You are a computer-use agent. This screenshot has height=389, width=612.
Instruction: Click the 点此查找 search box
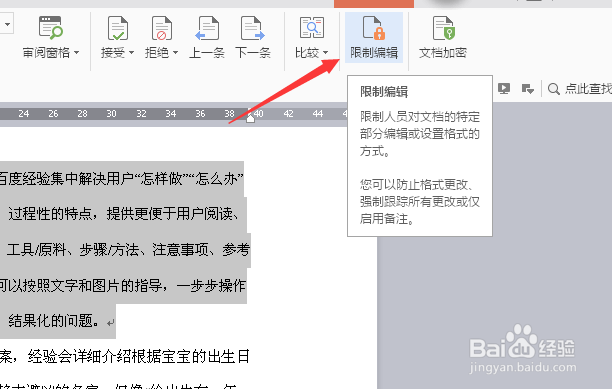coord(580,89)
